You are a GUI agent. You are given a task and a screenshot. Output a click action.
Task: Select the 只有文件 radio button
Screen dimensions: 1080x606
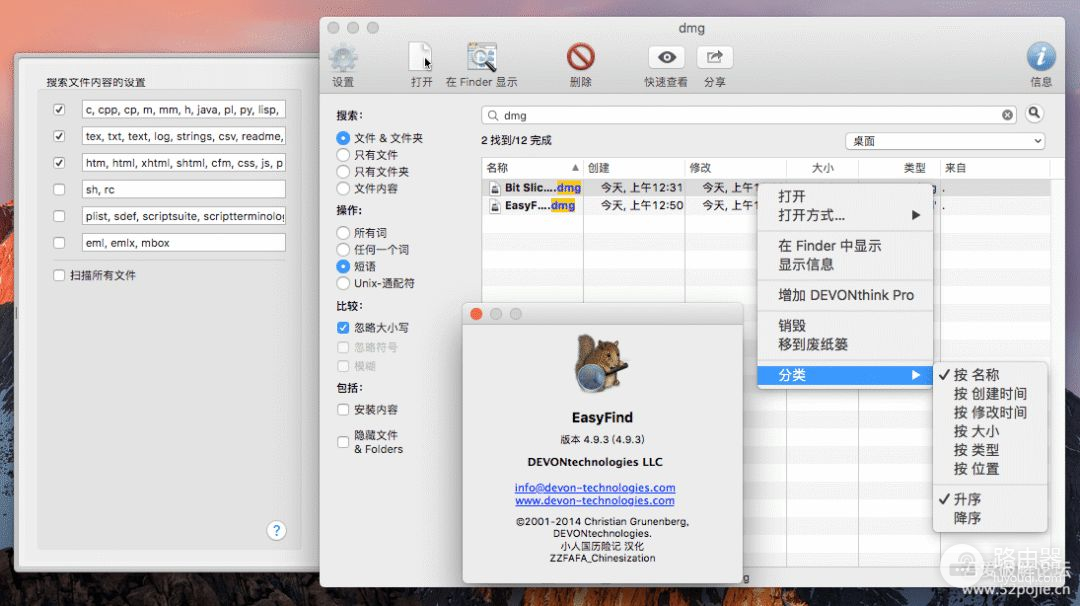[x=343, y=155]
